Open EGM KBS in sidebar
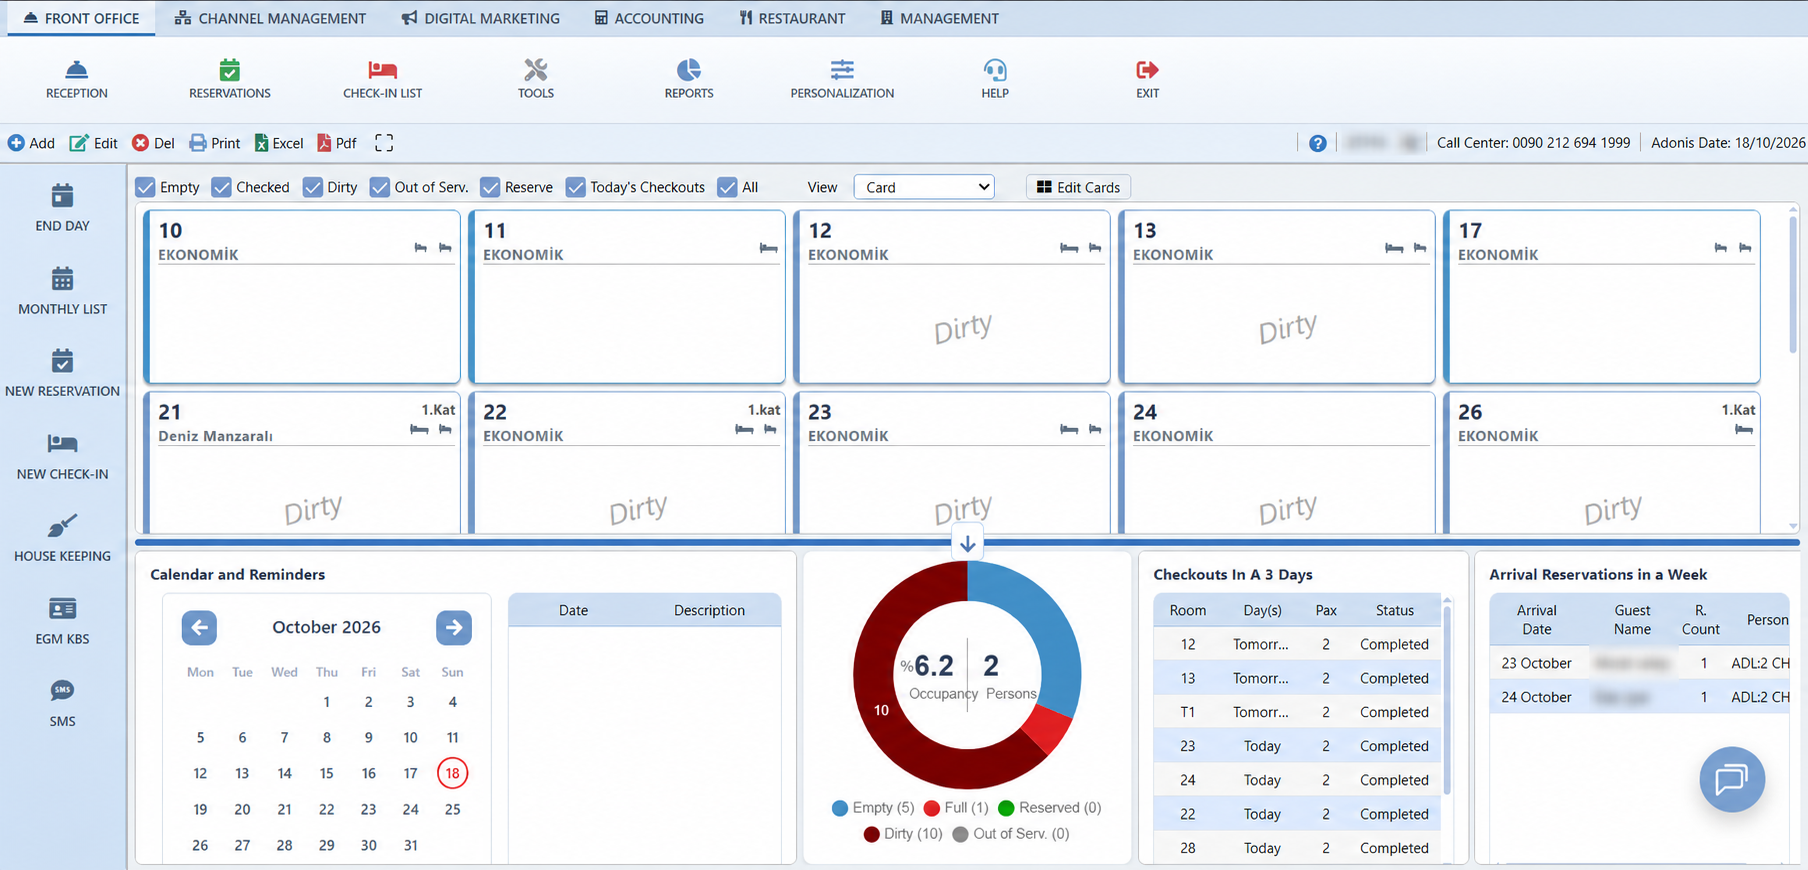The width and height of the screenshot is (1808, 870). click(x=62, y=621)
